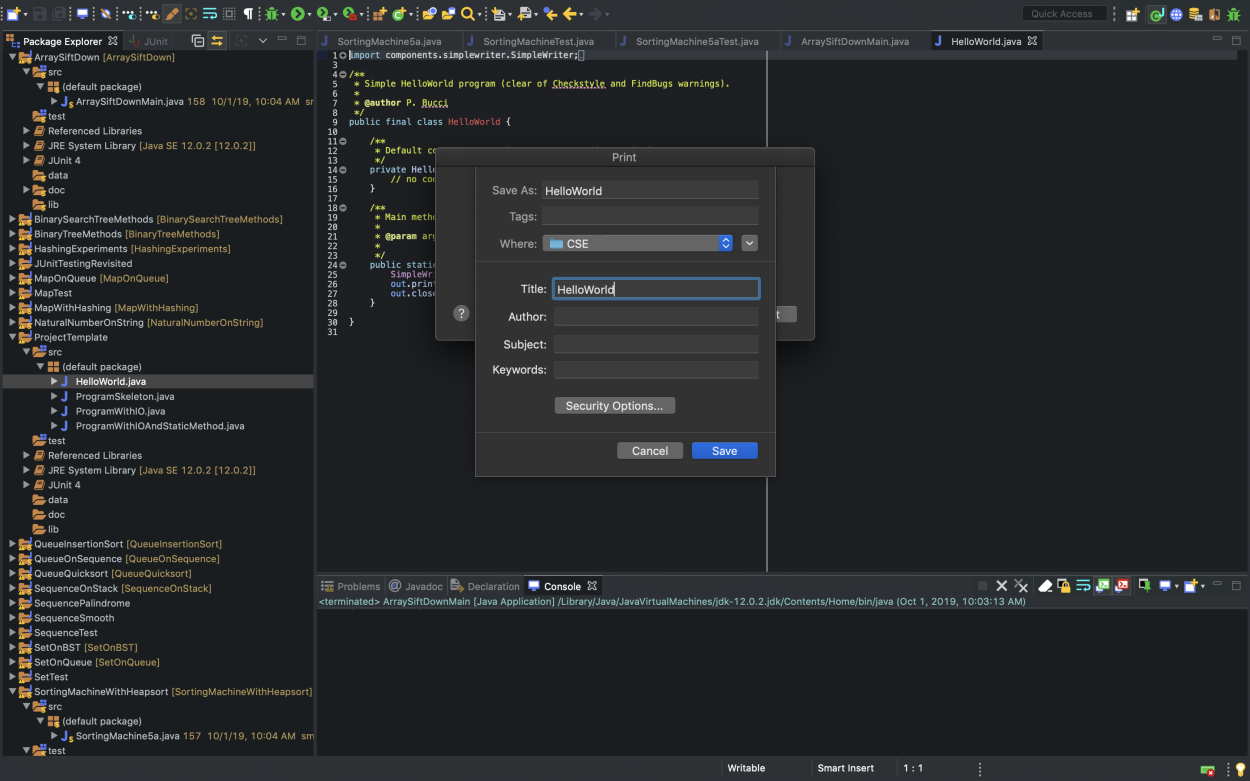This screenshot has height=781, width=1250.
Task: Click Collapse All icon in Package Explorer
Action: pos(197,41)
